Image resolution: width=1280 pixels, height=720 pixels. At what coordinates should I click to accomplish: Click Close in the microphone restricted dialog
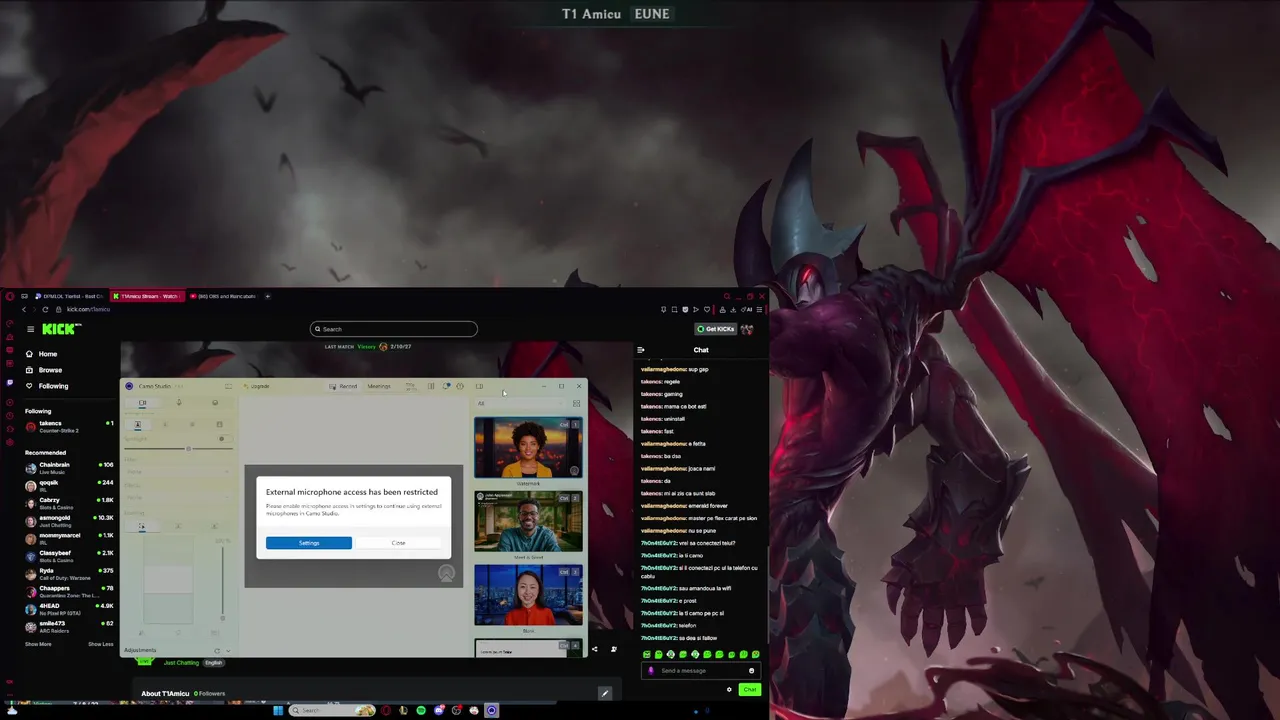(x=398, y=543)
